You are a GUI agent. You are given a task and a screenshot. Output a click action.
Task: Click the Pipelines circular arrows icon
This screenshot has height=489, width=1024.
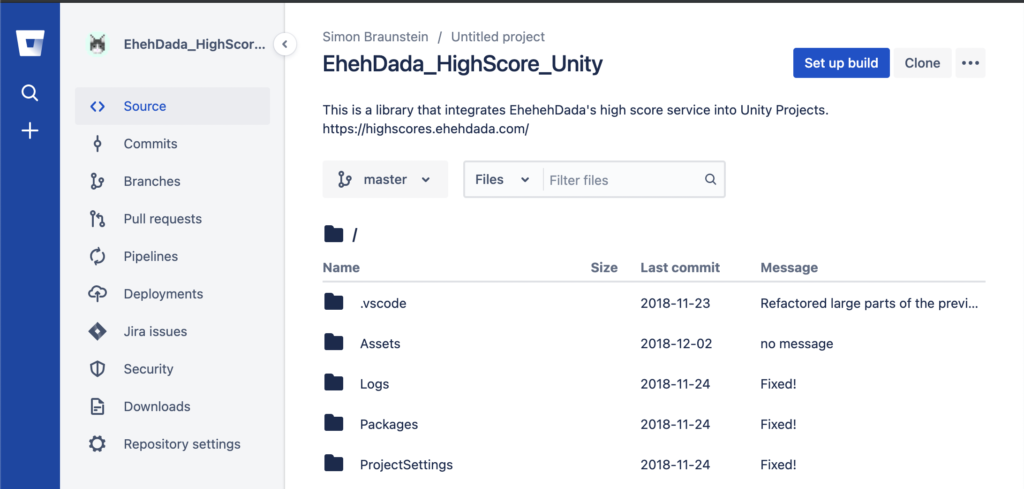coord(97,257)
